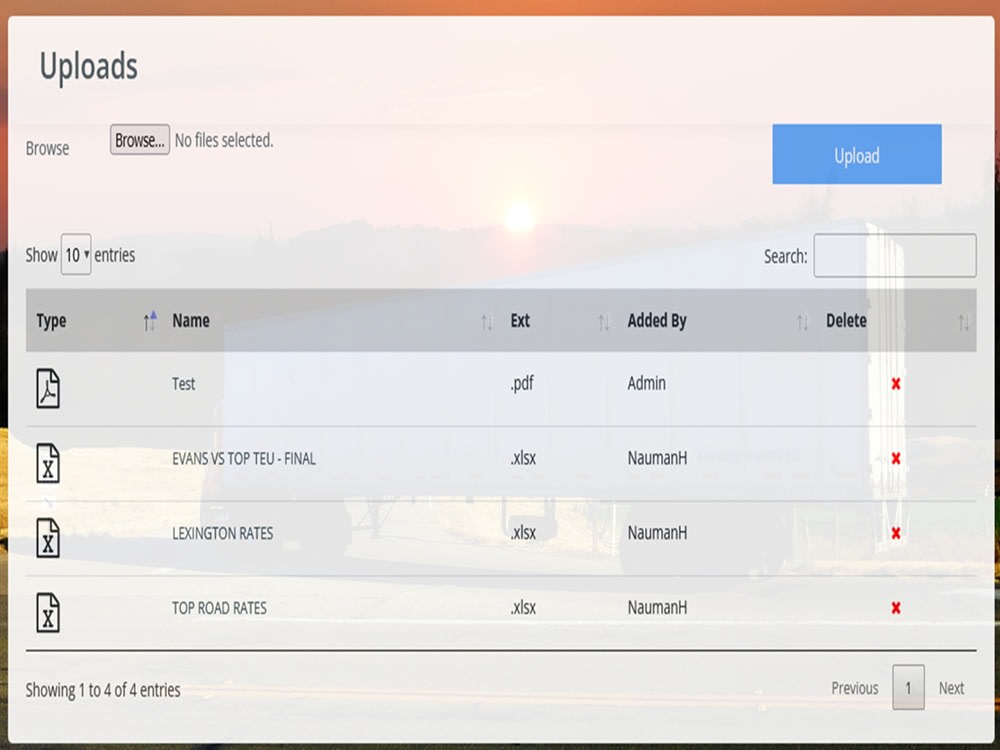1000x750 pixels.
Task: Click NaumanH in TOP ROAD RATES row
Action: (x=658, y=607)
